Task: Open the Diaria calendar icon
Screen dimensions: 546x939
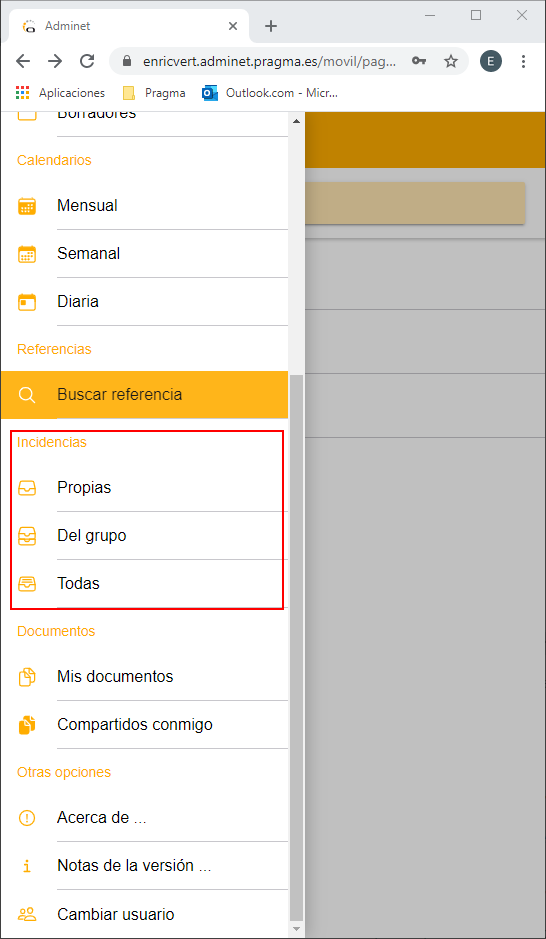Action: tap(27, 302)
